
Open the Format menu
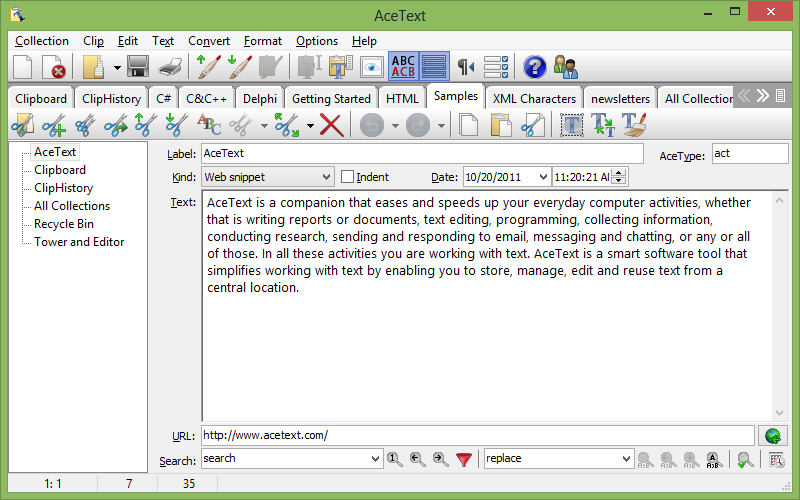coord(263,41)
